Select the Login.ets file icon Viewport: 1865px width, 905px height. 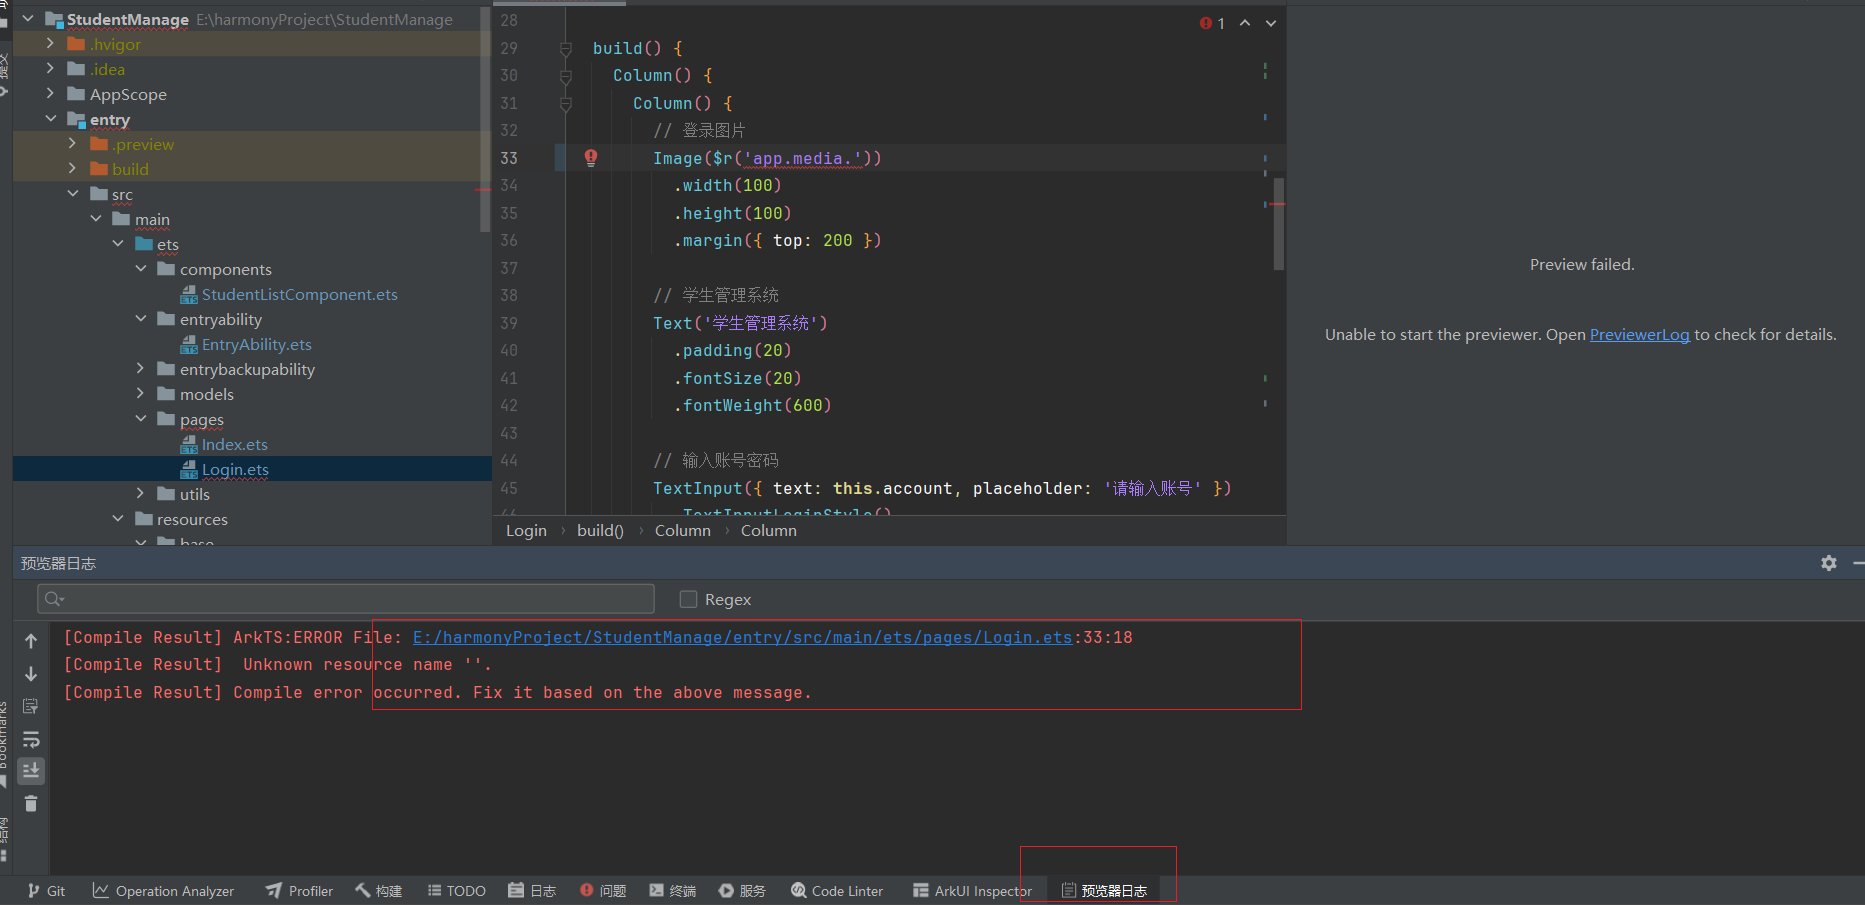(x=189, y=469)
